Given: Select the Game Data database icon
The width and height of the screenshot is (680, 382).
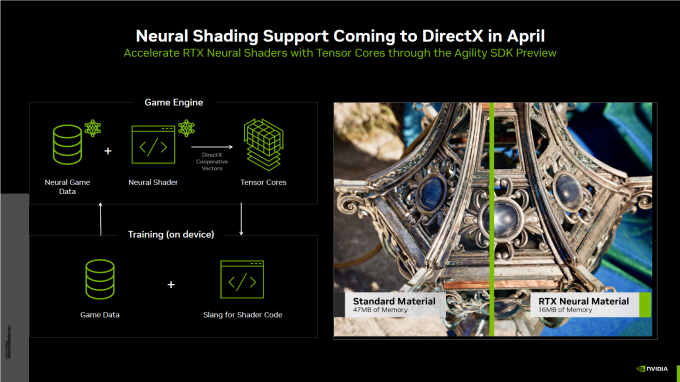Looking at the screenshot, I should (100, 279).
